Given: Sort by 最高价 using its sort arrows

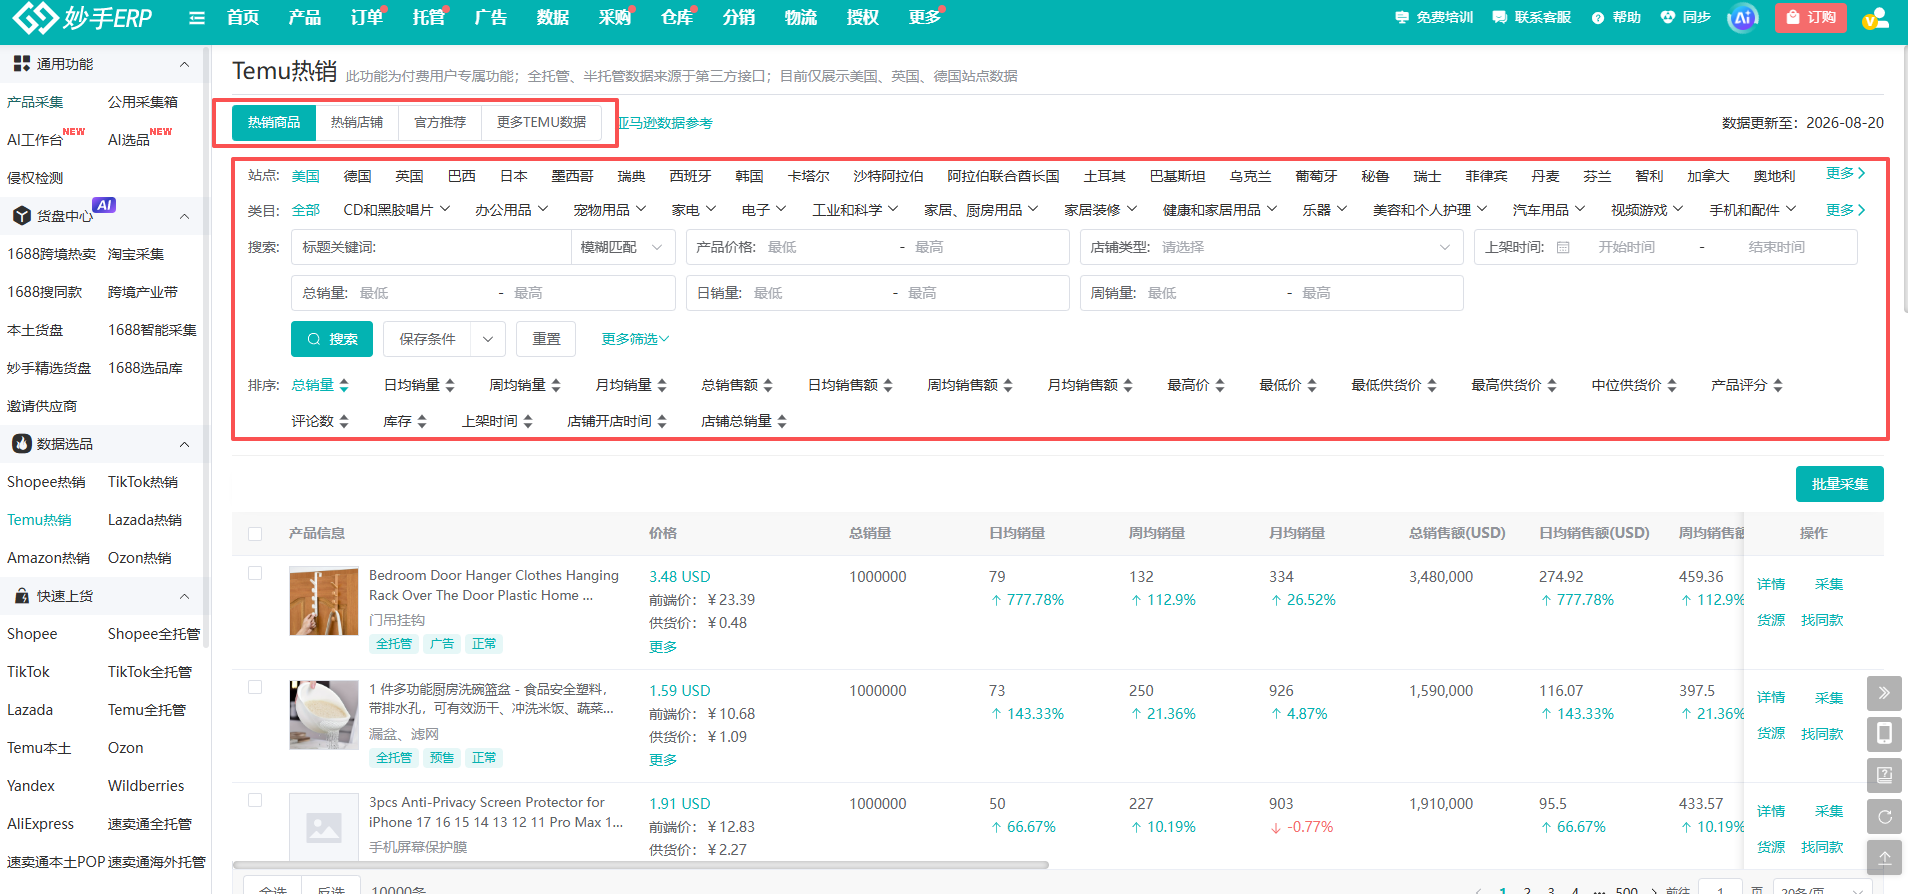Looking at the screenshot, I should pos(1220,385).
